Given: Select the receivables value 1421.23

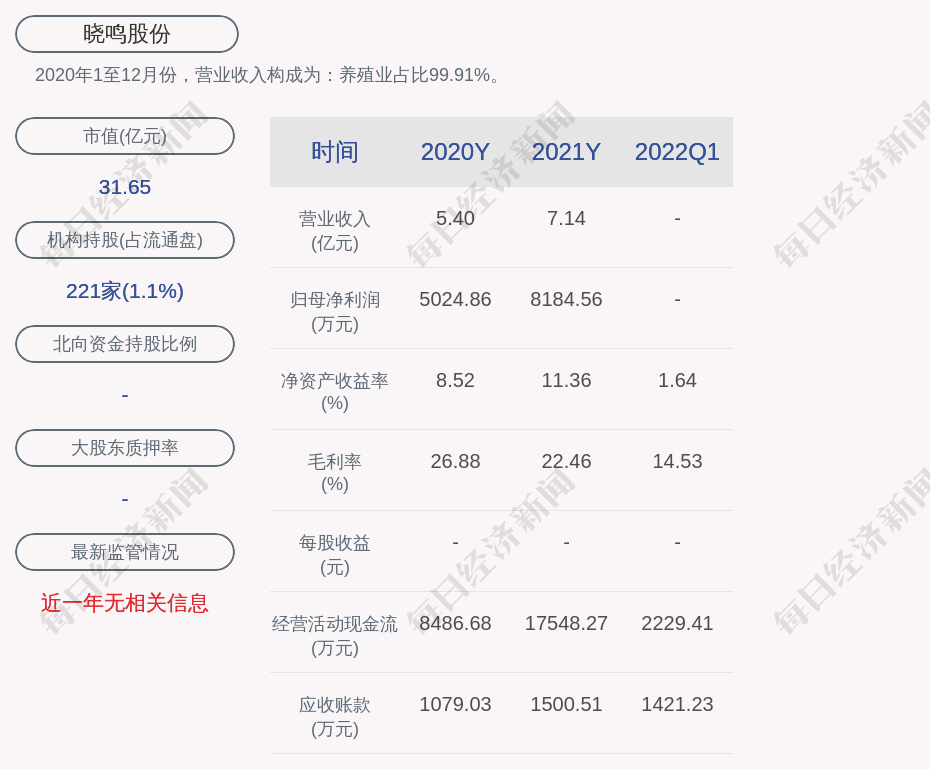Looking at the screenshot, I should 677,704.
